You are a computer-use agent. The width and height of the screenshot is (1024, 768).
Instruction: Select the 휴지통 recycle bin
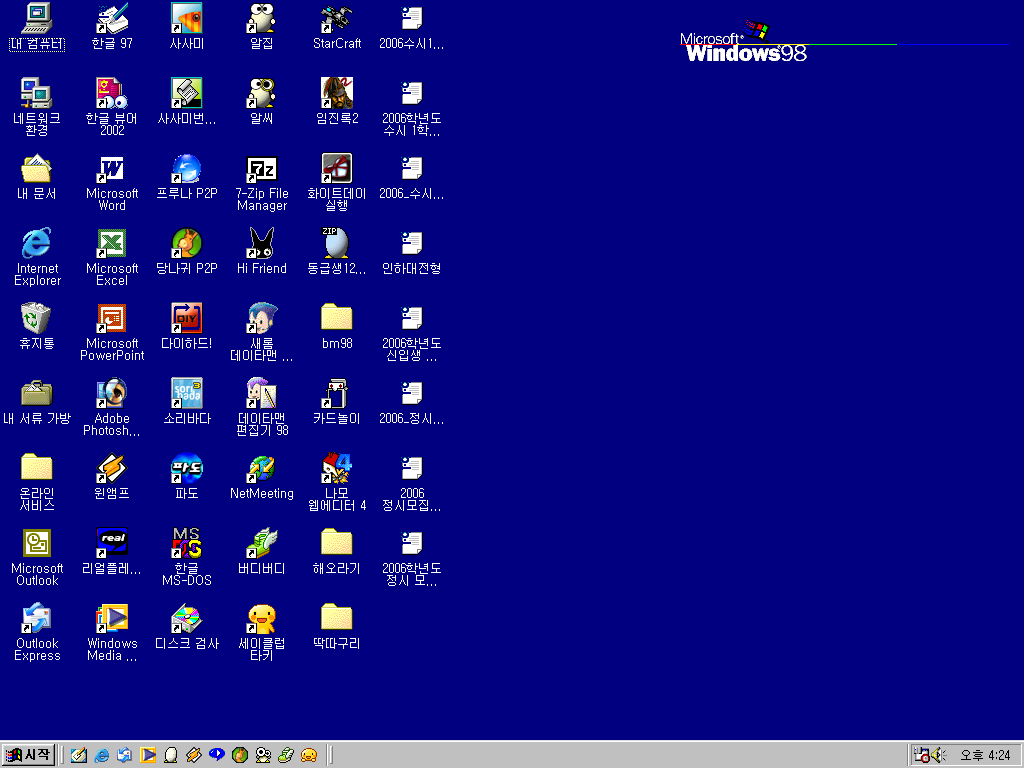37,327
